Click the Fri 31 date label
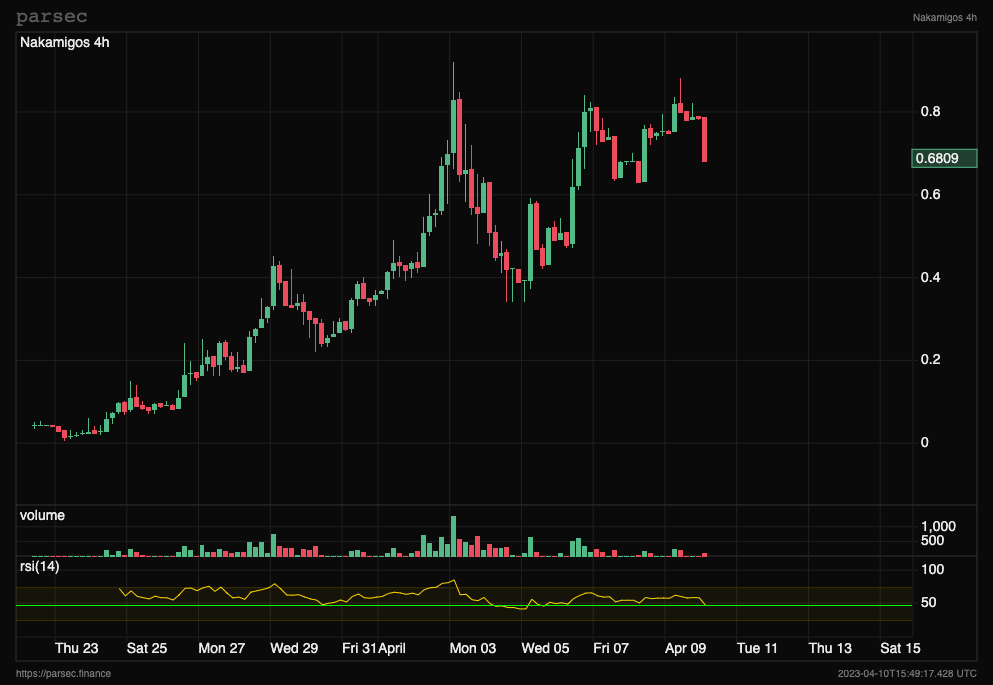Viewport: 993px width, 685px height. pyautogui.click(x=358, y=648)
